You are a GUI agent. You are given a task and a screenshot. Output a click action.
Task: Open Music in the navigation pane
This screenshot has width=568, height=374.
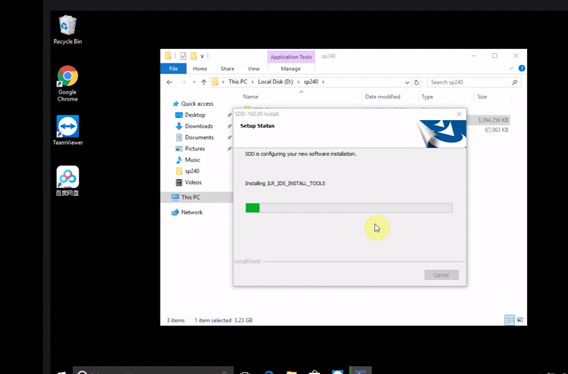click(x=188, y=160)
